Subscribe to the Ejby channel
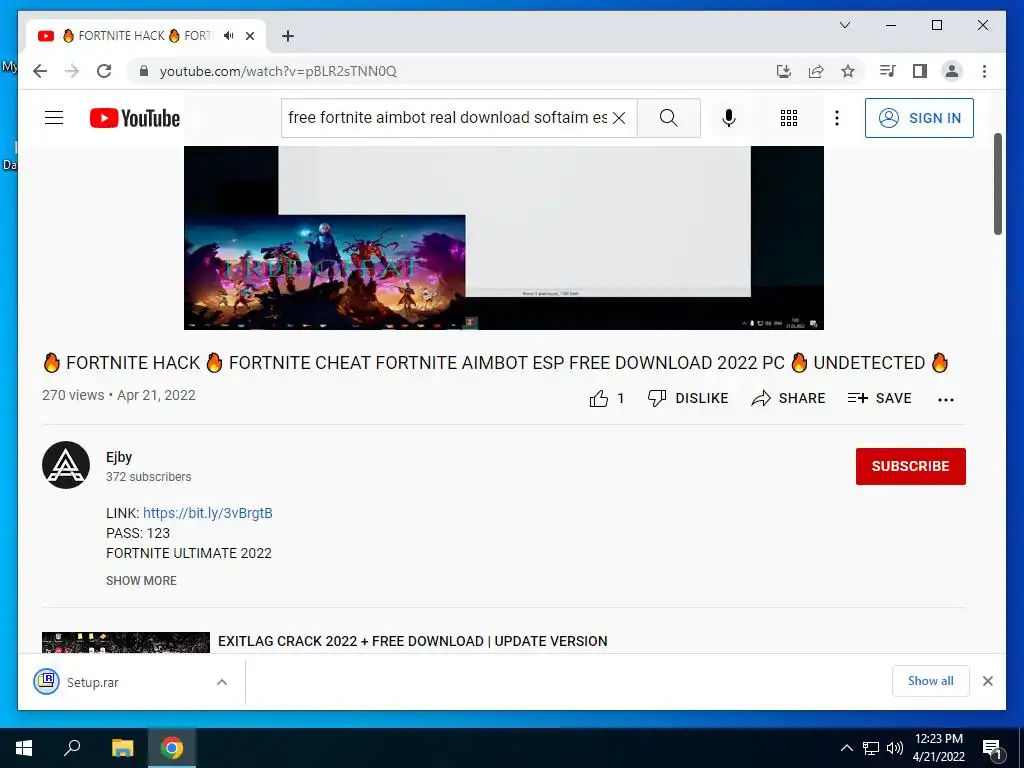 tap(910, 466)
